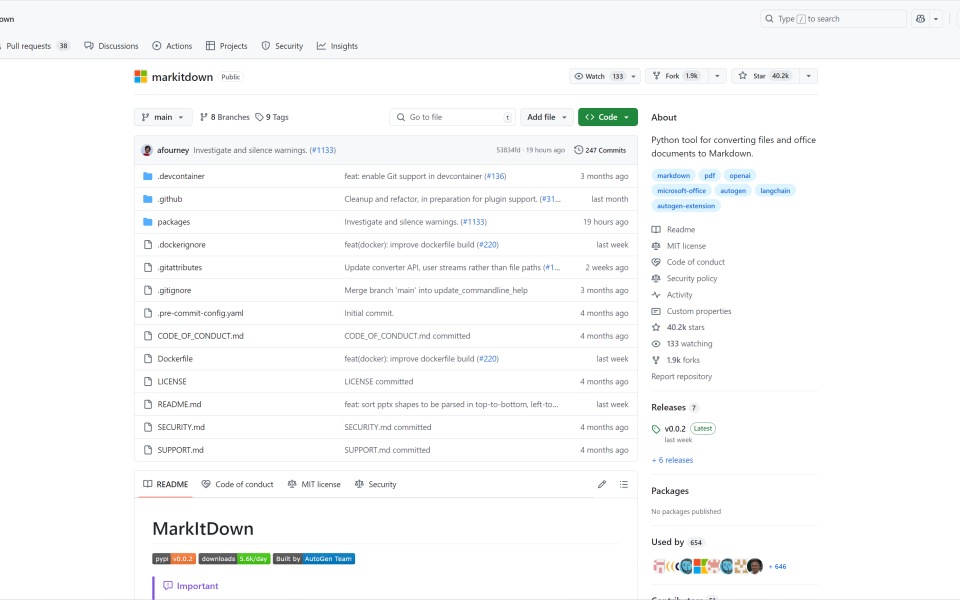Screen dimensions: 960x600
Task: Expand the Copilot dropdown arrow in header
Action: 936,19
